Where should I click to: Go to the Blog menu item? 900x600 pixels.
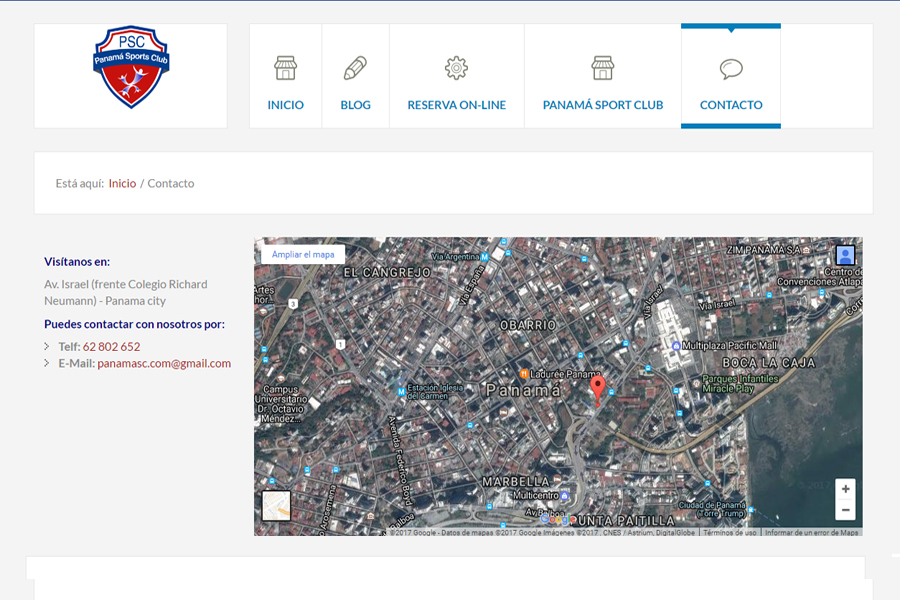click(355, 104)
